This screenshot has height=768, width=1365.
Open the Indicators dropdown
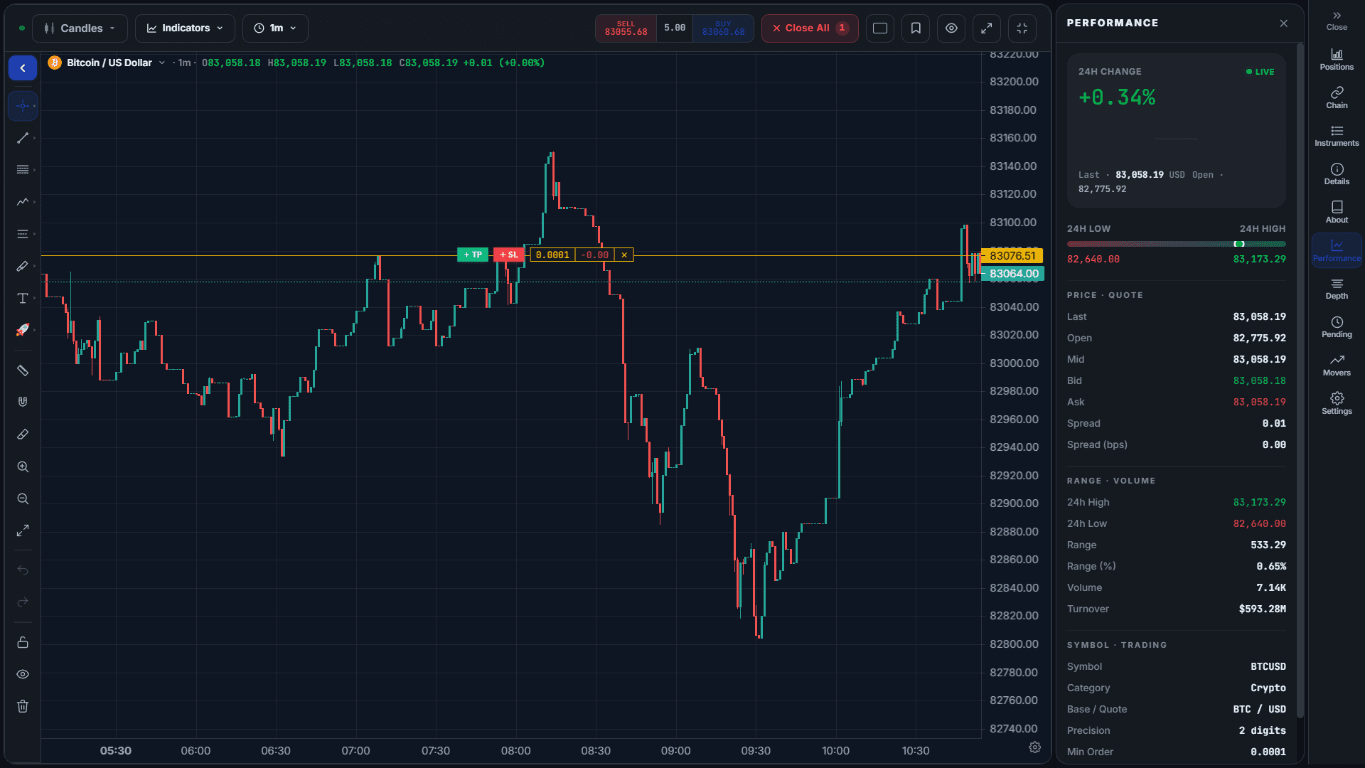[185, 28]
